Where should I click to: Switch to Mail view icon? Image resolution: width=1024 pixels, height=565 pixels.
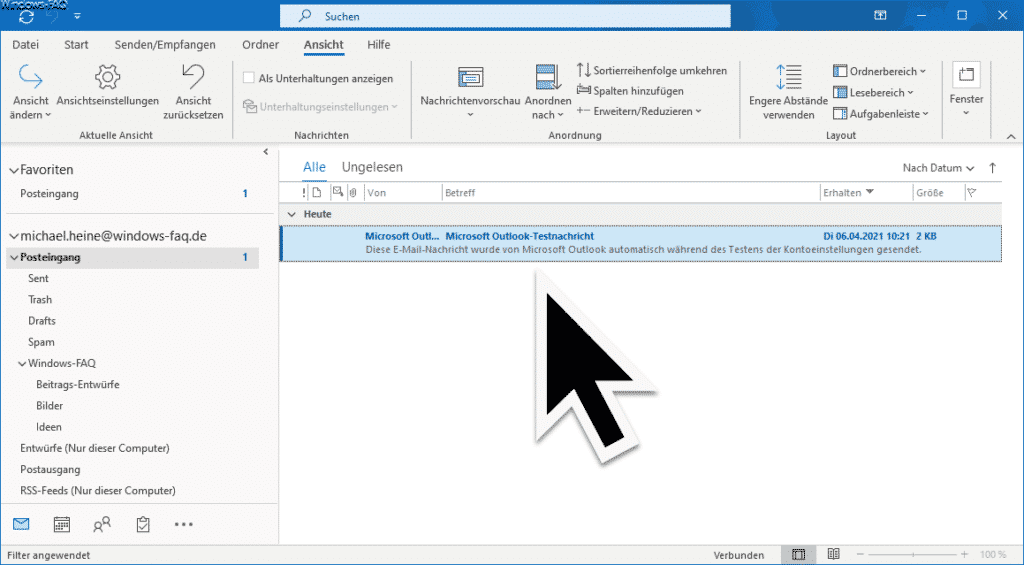click(x=21, y=524)
